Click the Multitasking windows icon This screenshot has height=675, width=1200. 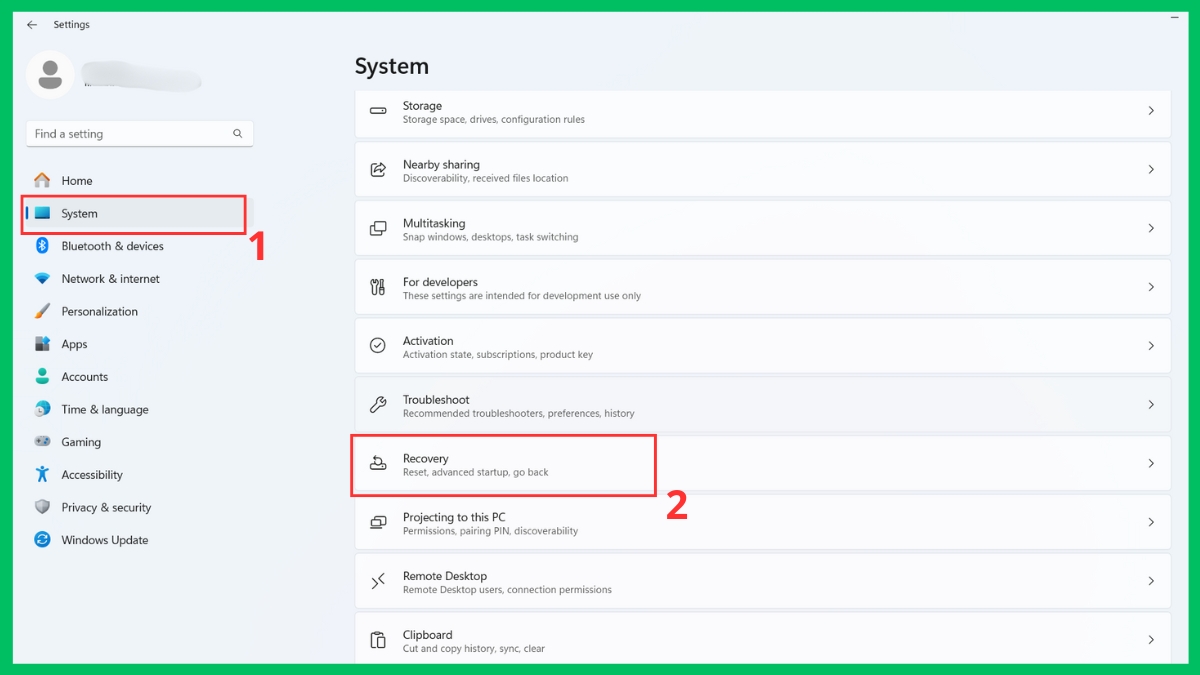[x=378, y=229]
